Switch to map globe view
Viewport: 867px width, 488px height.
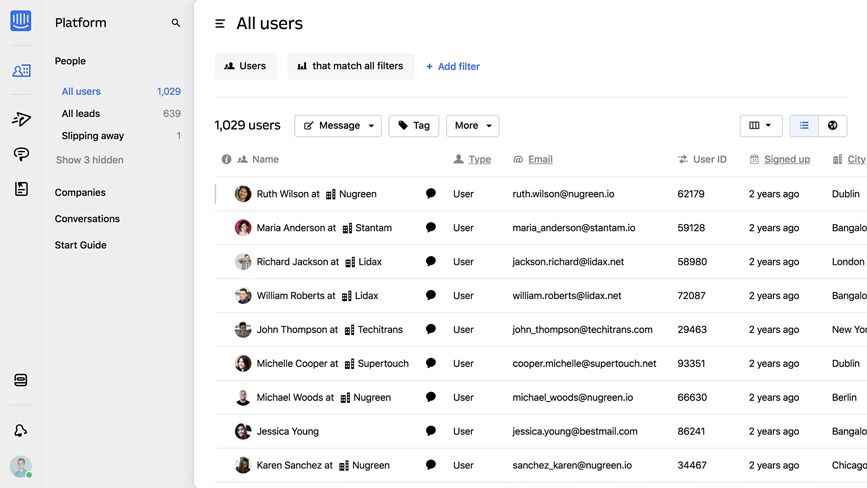832,126
